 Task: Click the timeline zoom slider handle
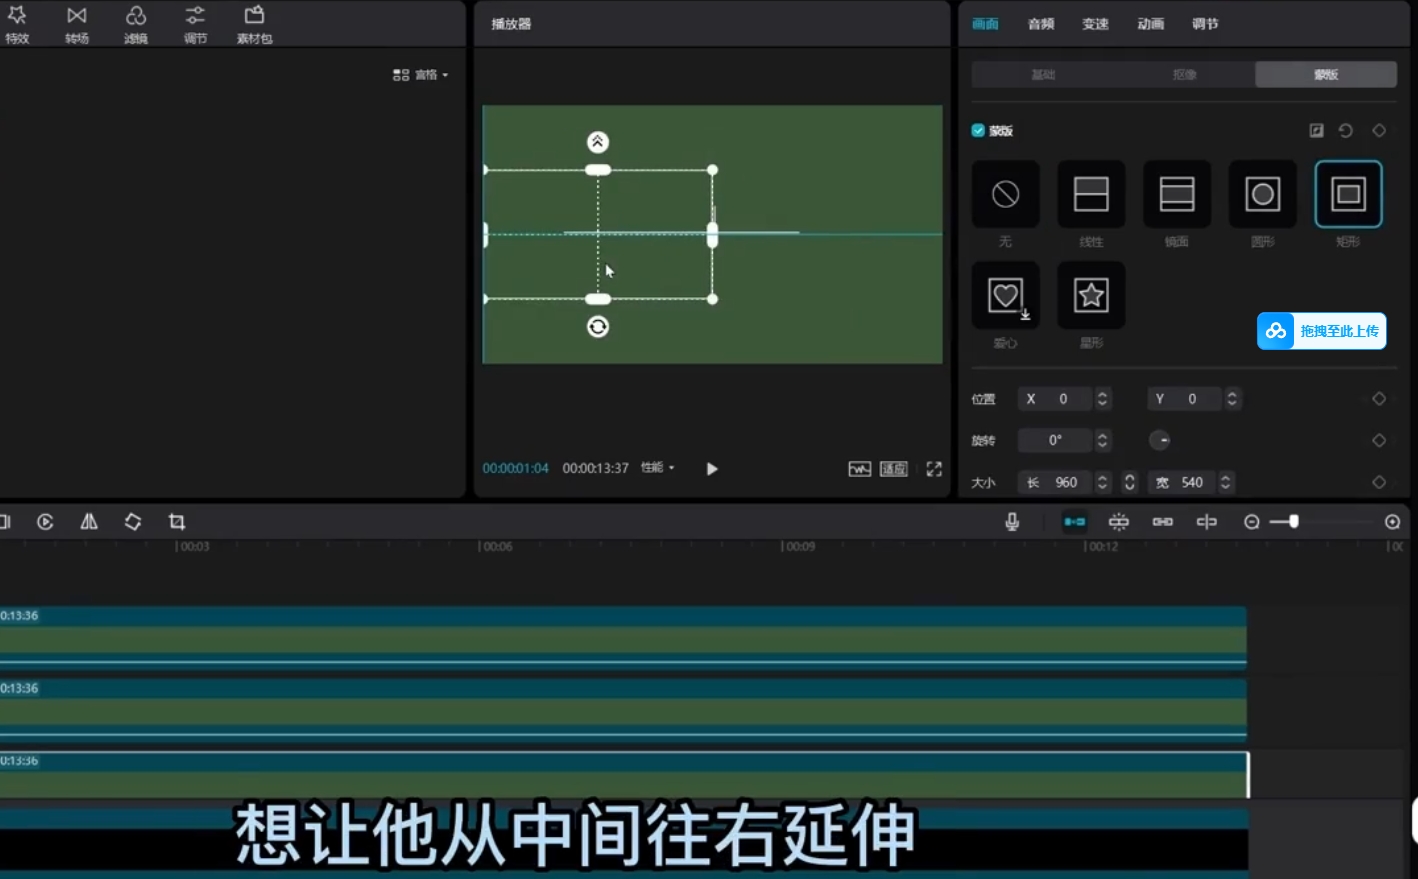click(x=1293, y=522)
